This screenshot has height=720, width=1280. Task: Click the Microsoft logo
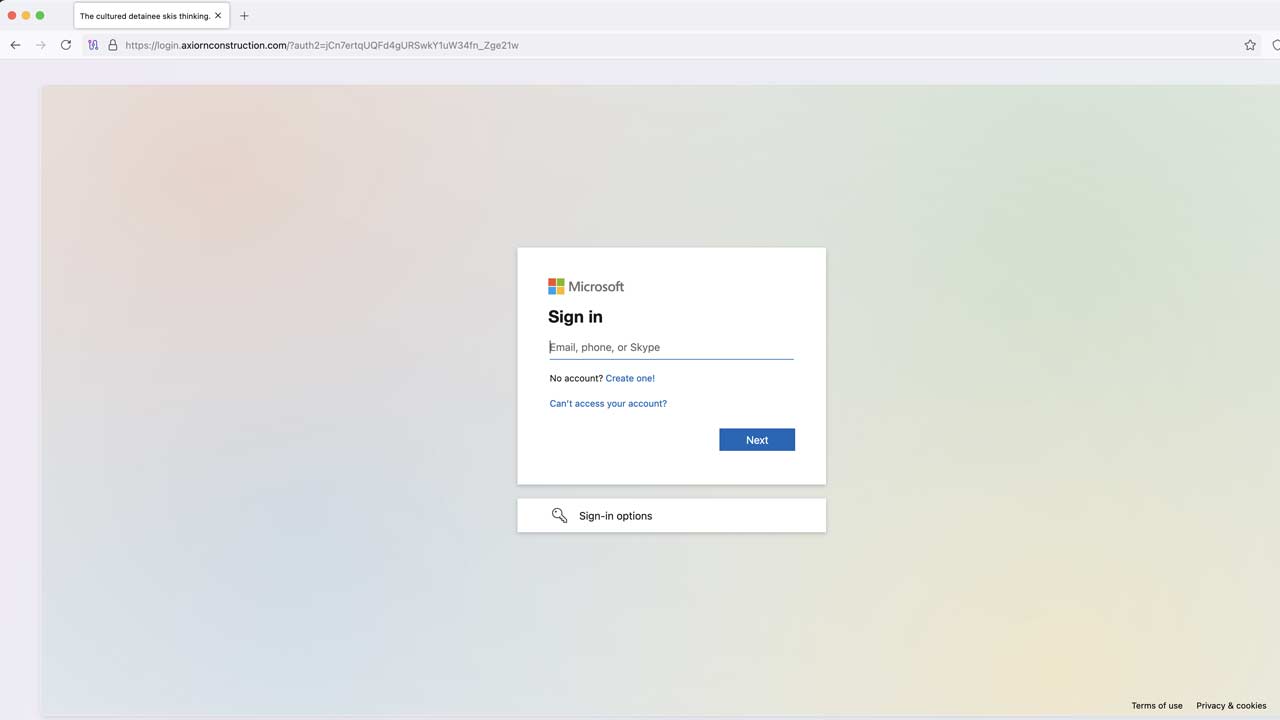(586, 287)
